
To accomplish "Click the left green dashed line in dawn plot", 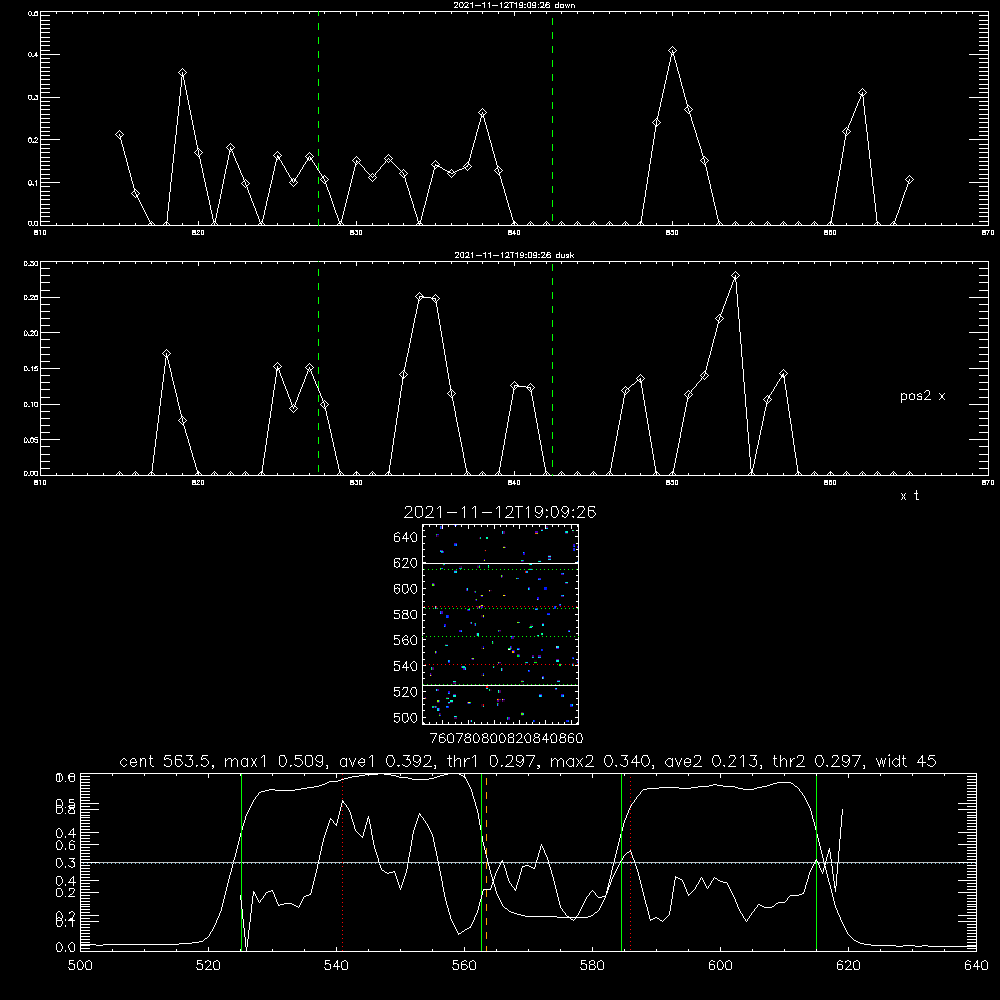I will 318,118.
